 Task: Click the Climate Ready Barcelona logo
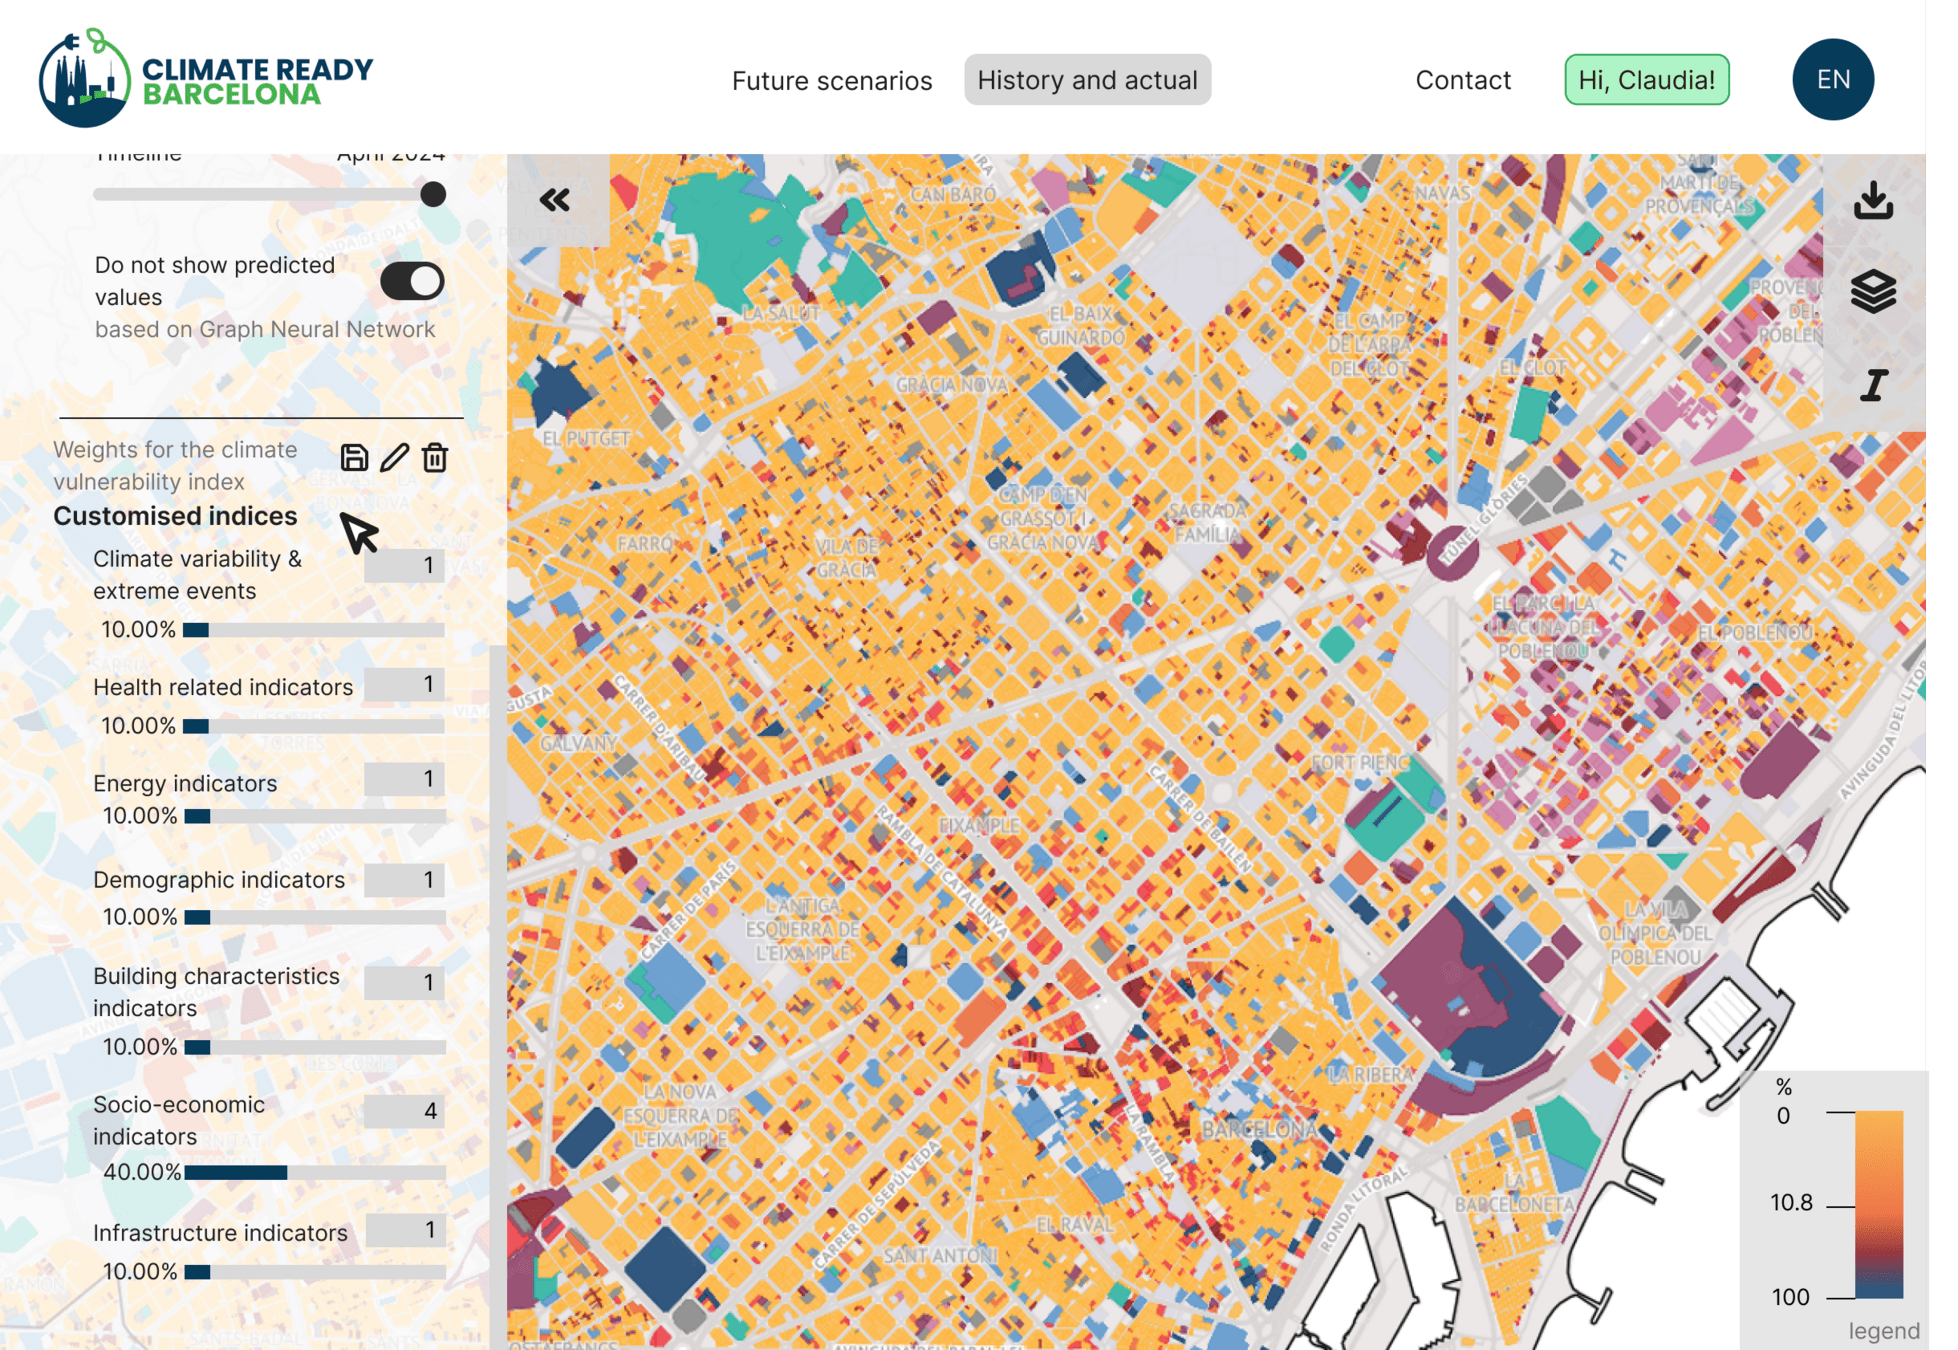click(206, 78)
